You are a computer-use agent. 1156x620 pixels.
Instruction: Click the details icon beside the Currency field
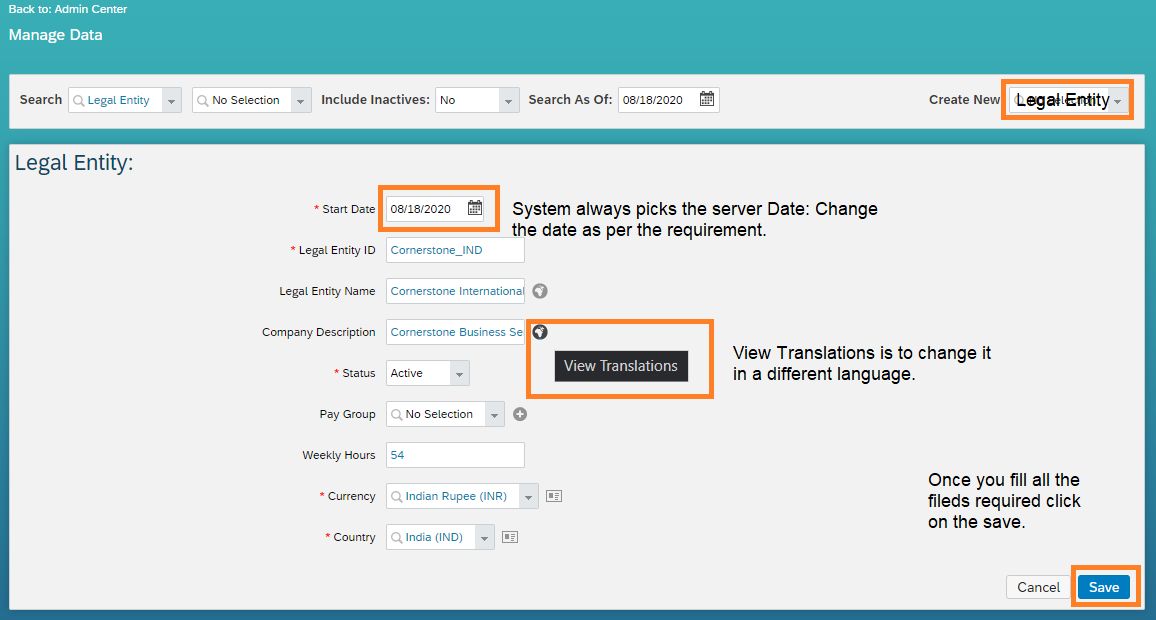tap(553, 495)
